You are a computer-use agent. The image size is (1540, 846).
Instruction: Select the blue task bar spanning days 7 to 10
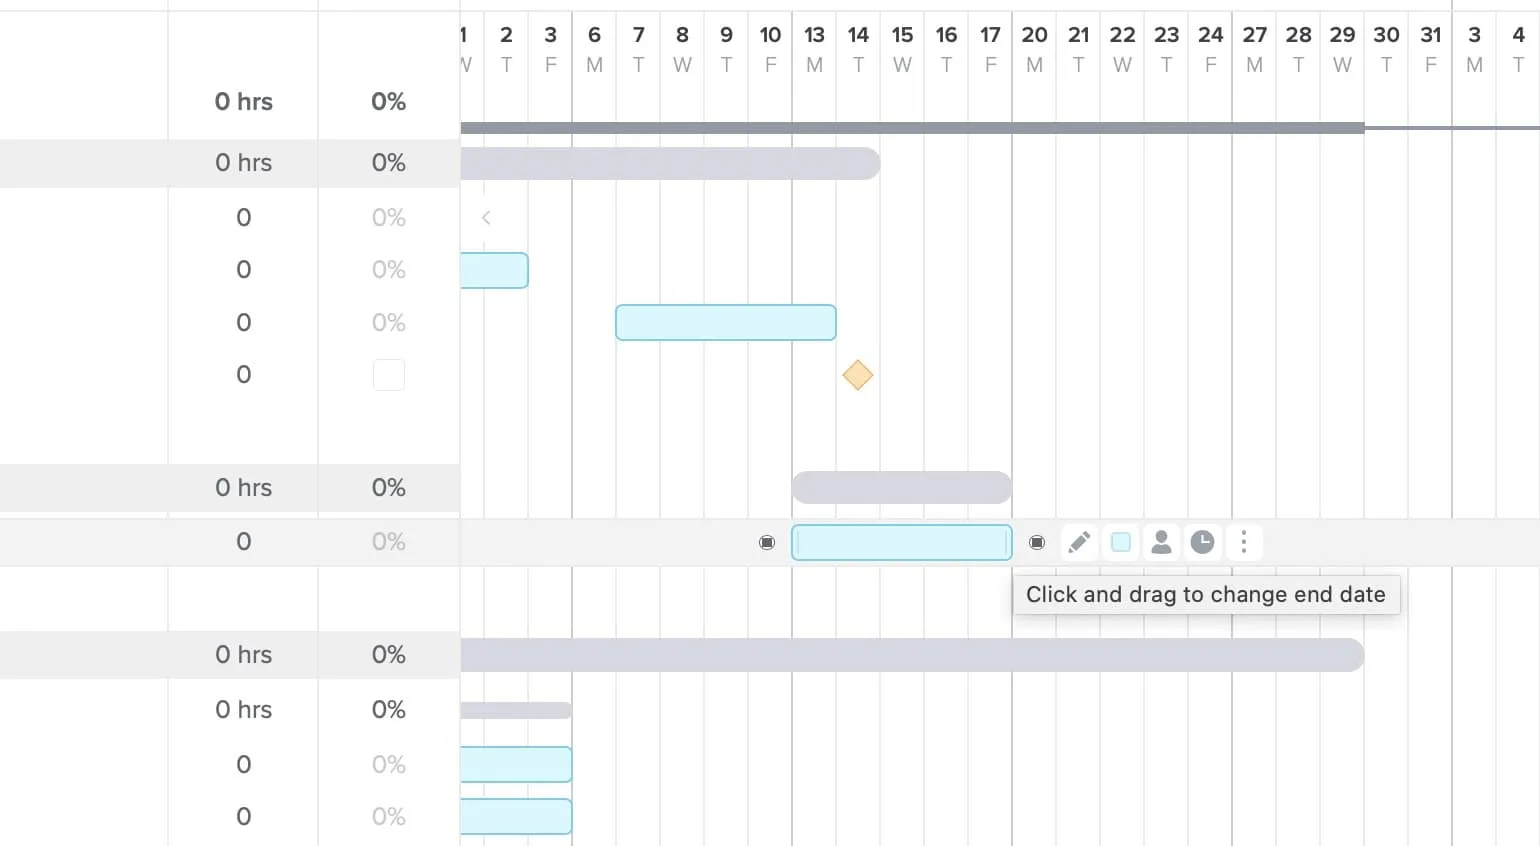click(726, 322)
